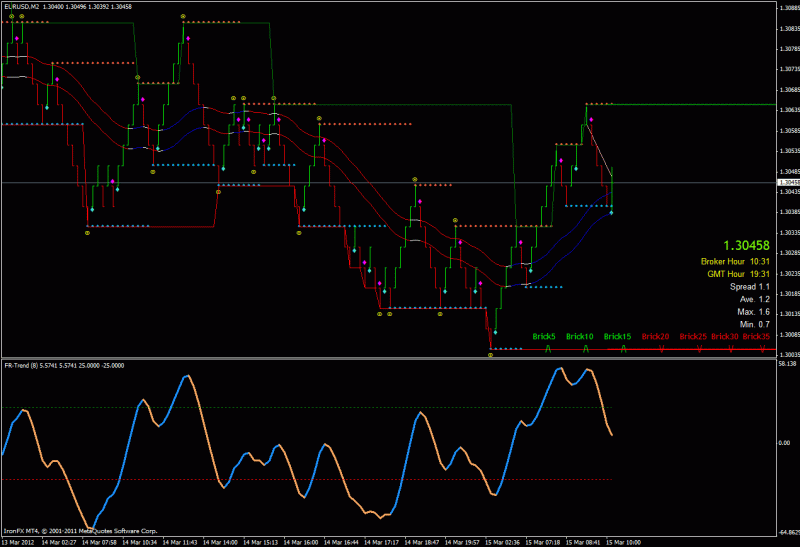Image resolution: width=800 pixels, height=547 pixels.
Task: Click the large green 1.30458 price display
Action: (x=746, y=245)
